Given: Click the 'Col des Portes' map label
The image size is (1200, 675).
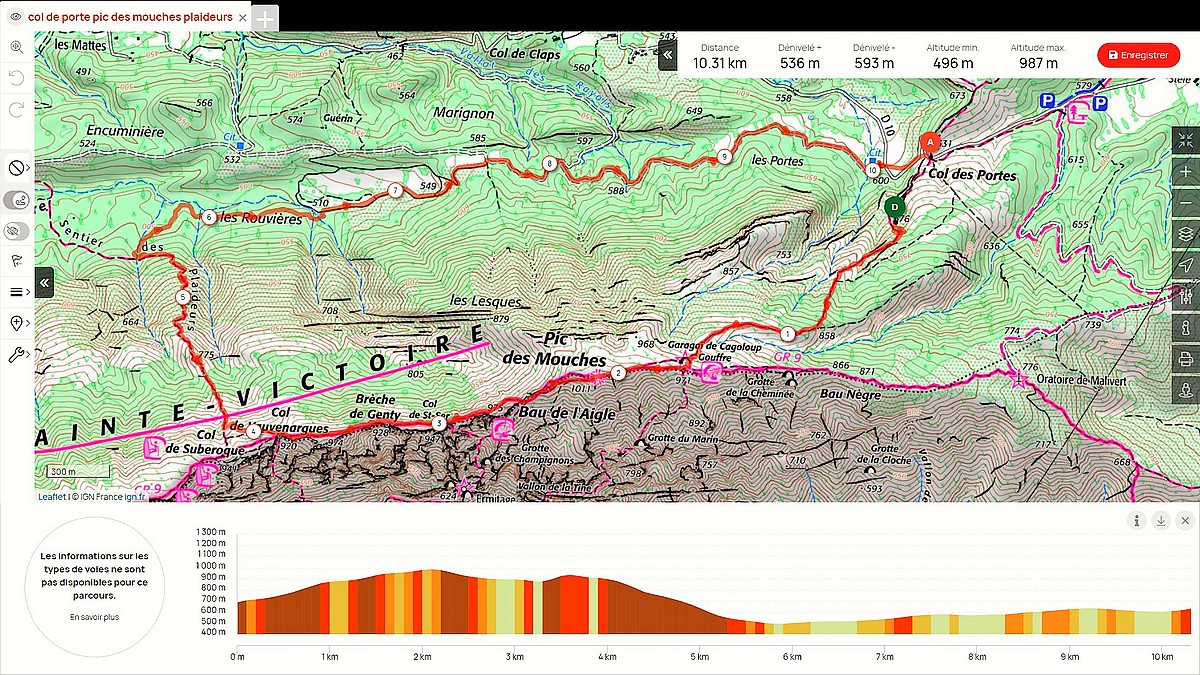Looking at the screenshot, I should [x=971, y=175].
